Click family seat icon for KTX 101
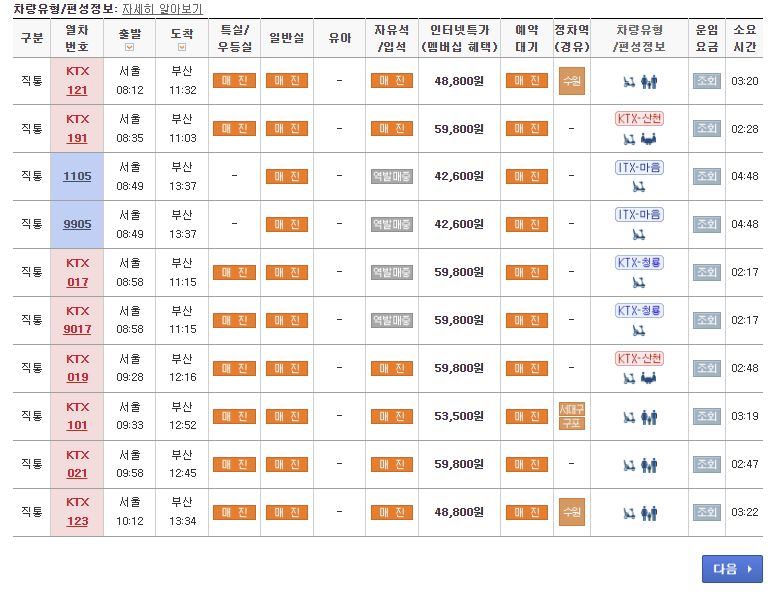 tap(649, 418)
